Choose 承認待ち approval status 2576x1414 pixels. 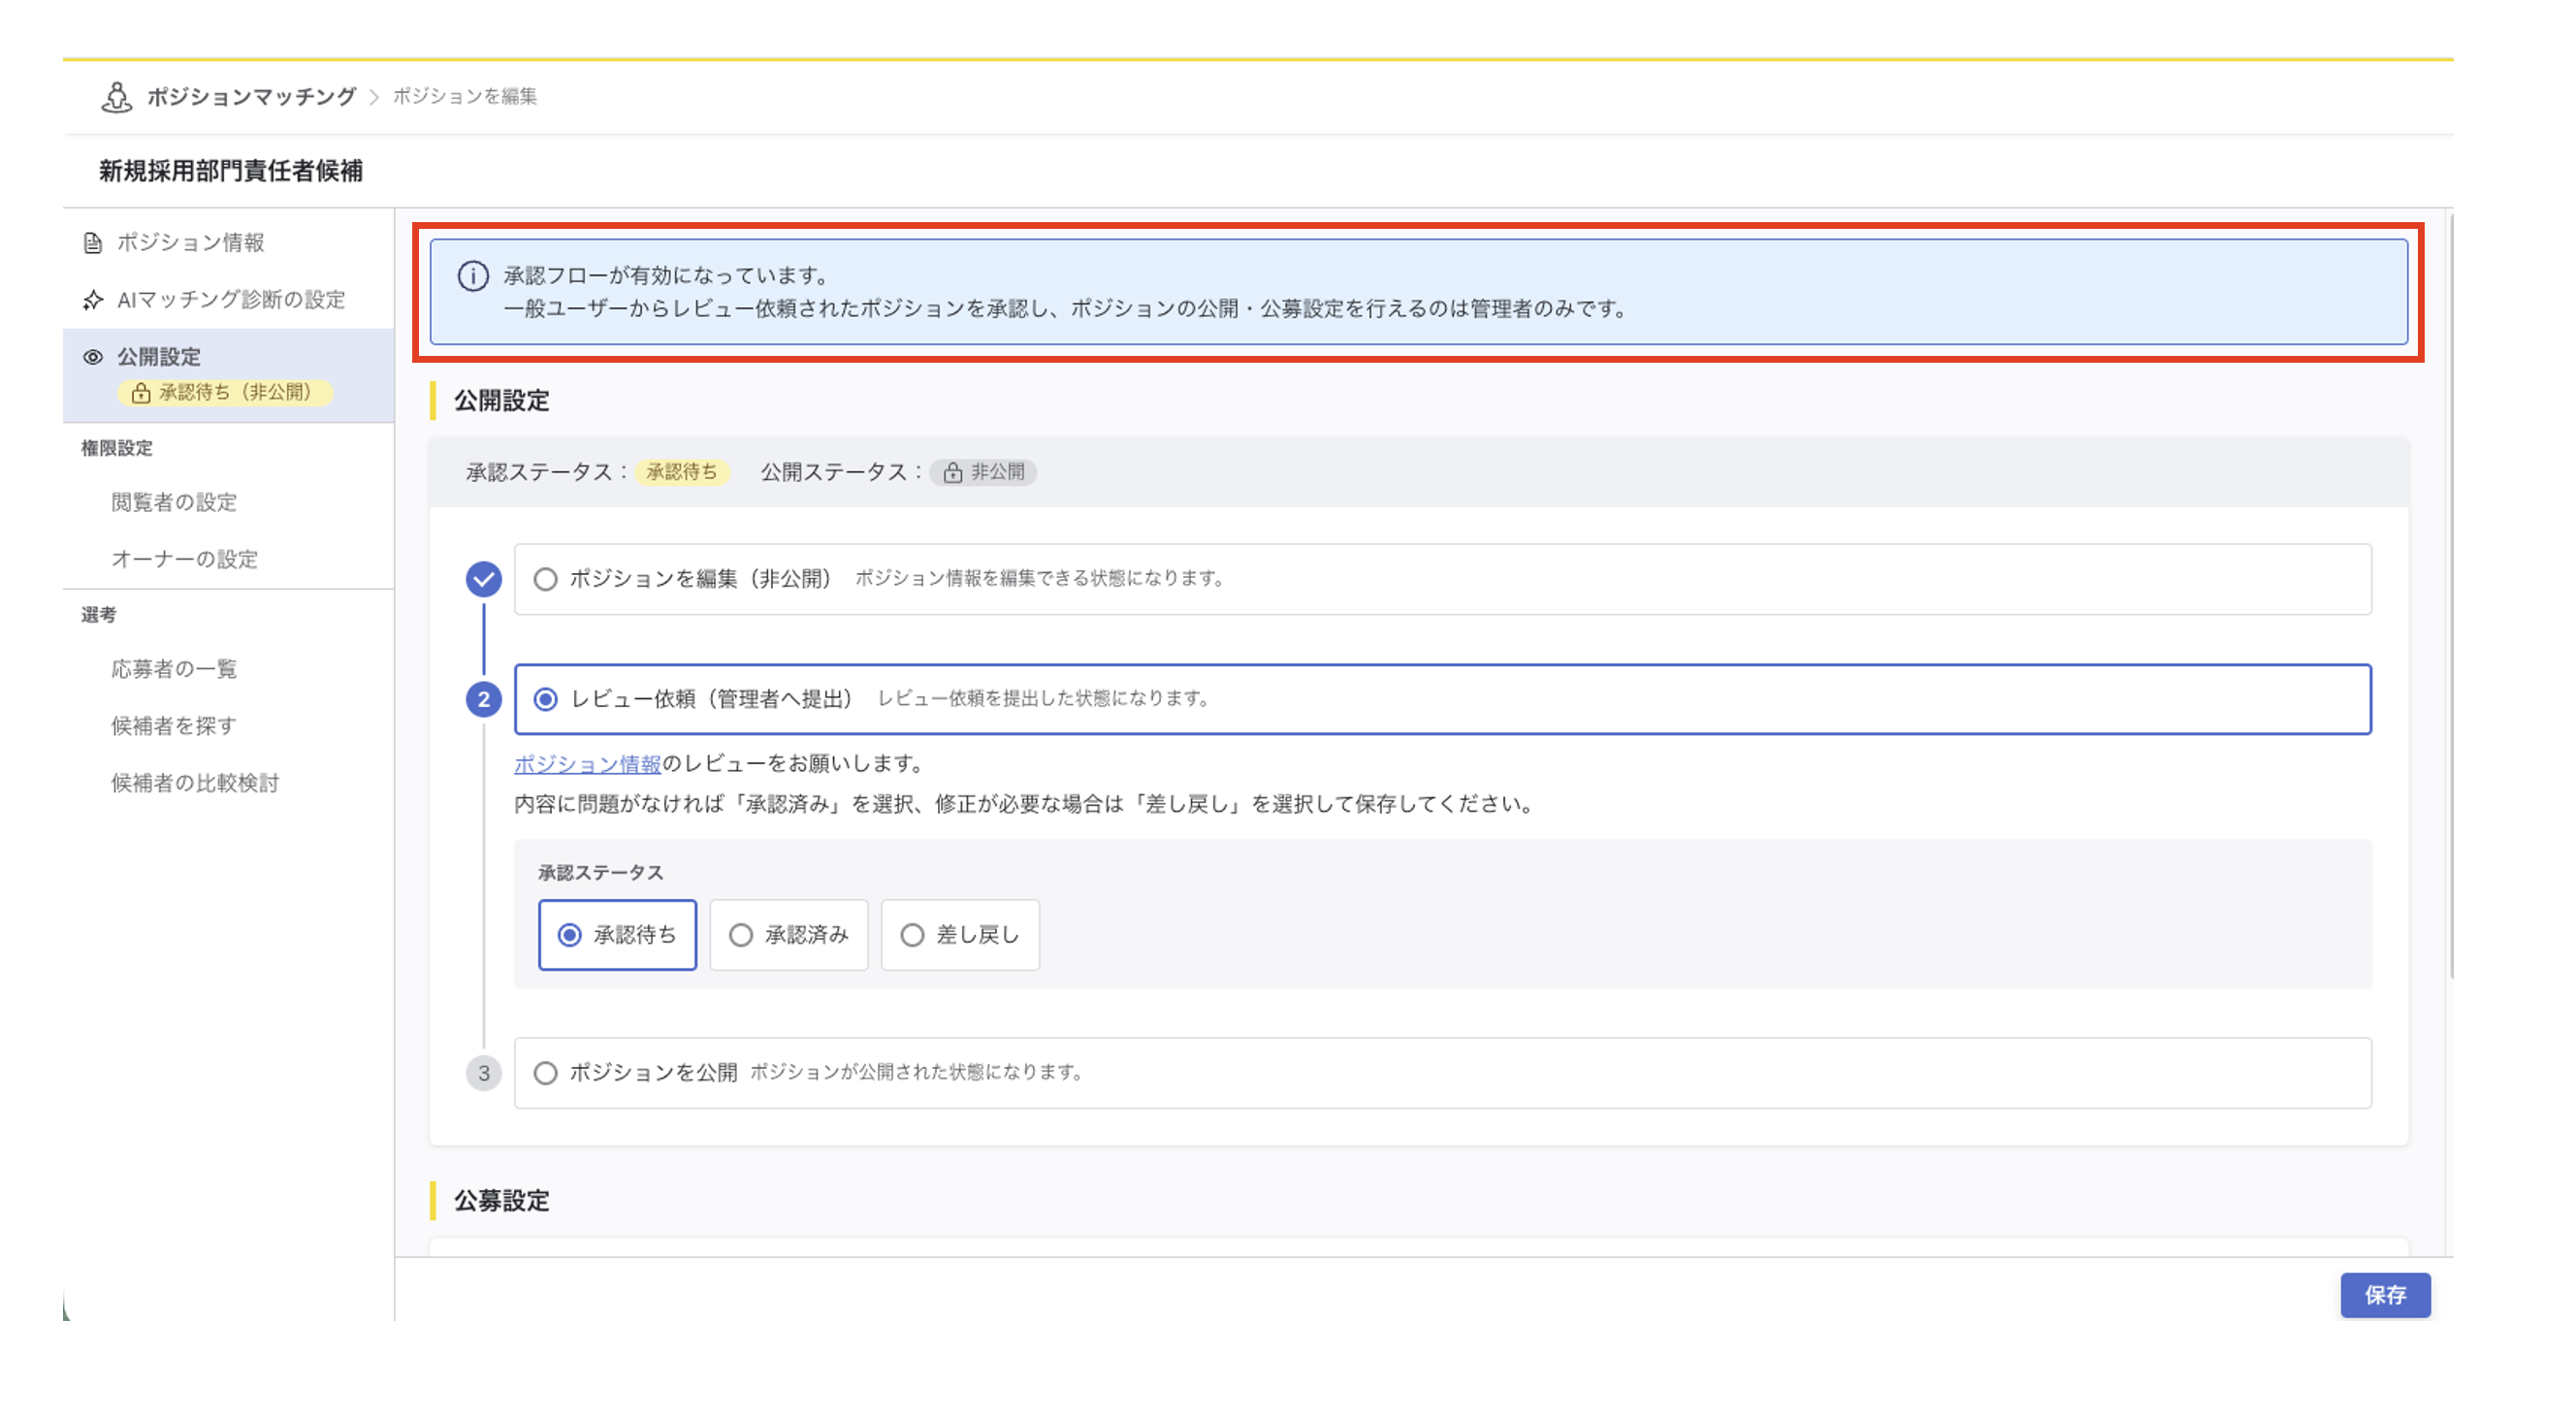617,935
